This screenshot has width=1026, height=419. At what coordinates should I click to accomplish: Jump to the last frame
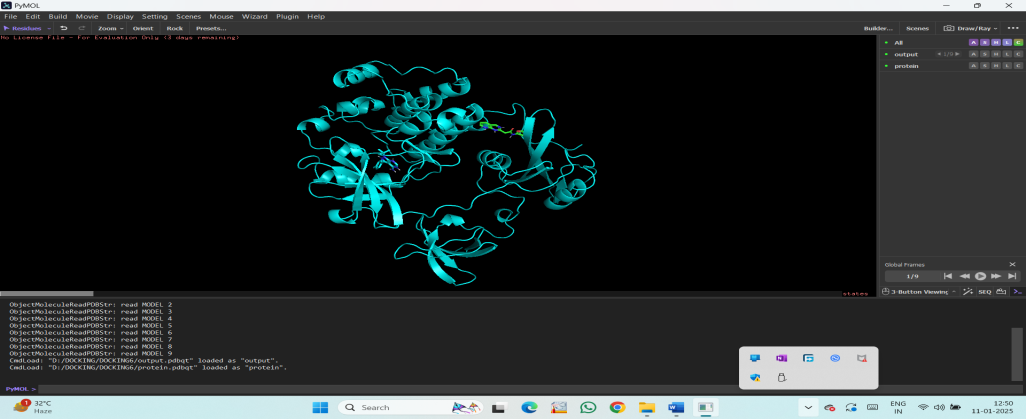[1012, 276]
